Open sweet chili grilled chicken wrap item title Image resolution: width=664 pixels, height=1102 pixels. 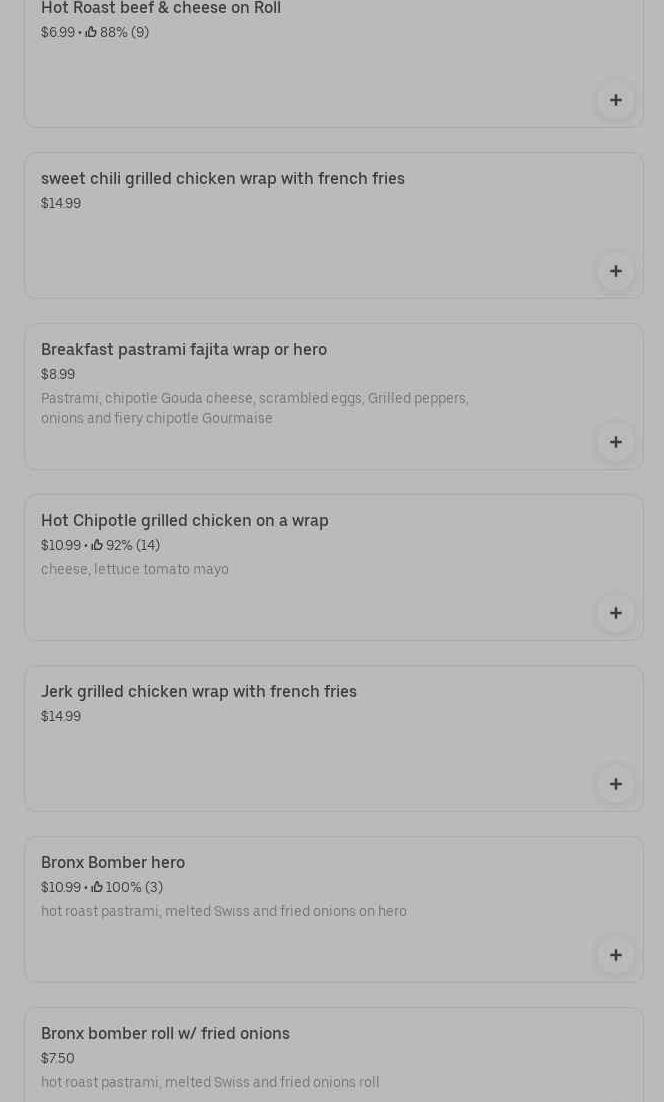[223, 178]
